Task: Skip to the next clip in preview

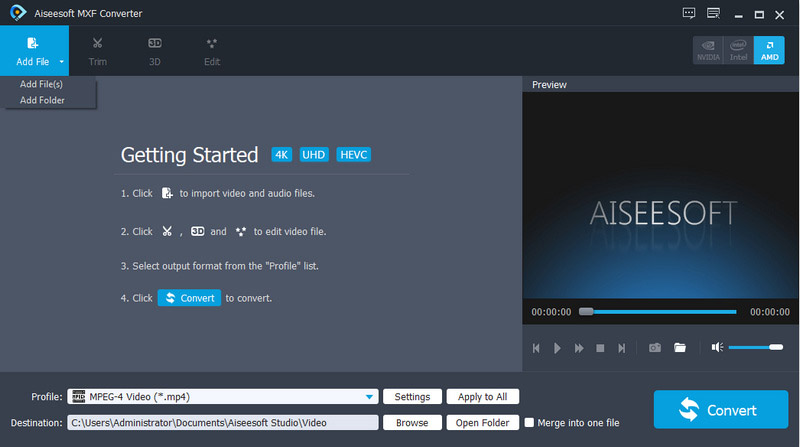Action: pyautogui.click(x=621, y=348)
